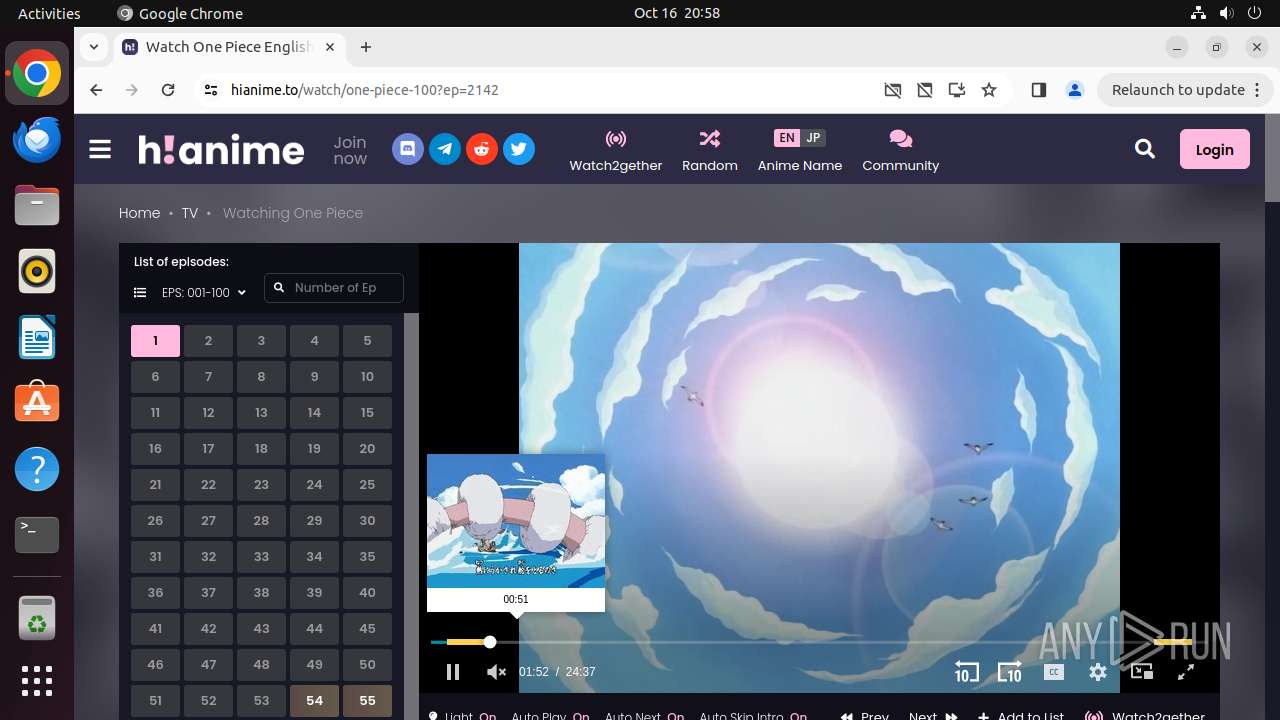This screenshot has width=1280, height=720.
Task: Go back in Chrome
Action: click(x=96, y=90)
